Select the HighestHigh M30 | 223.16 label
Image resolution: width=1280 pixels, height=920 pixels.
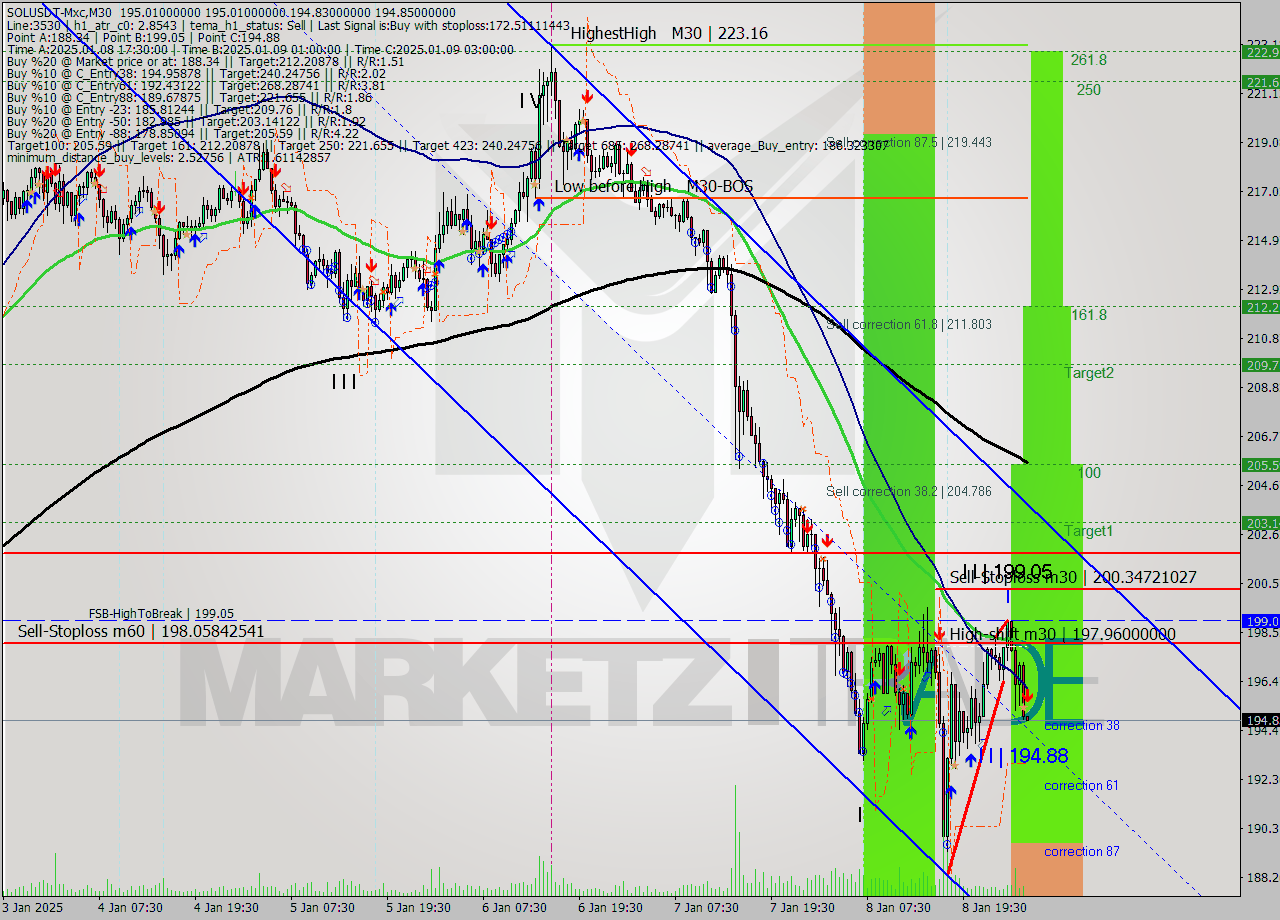669,33
